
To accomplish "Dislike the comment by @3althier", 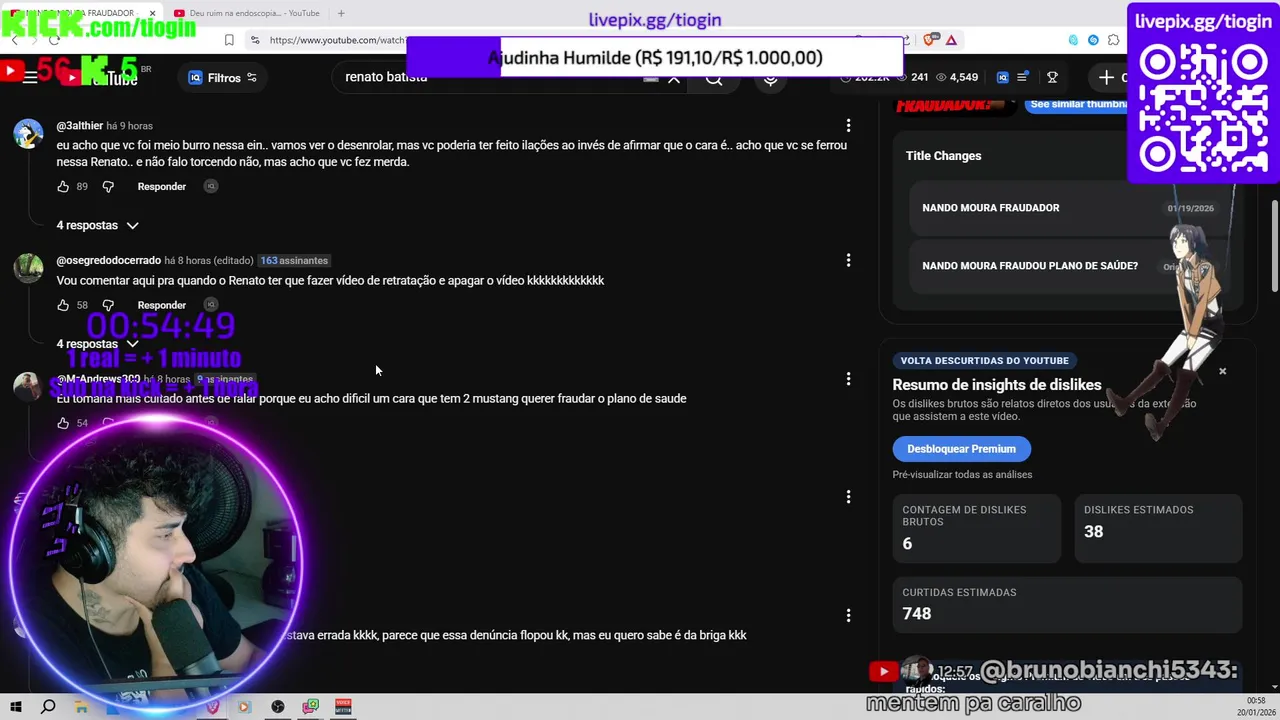I will pos(108,186).
